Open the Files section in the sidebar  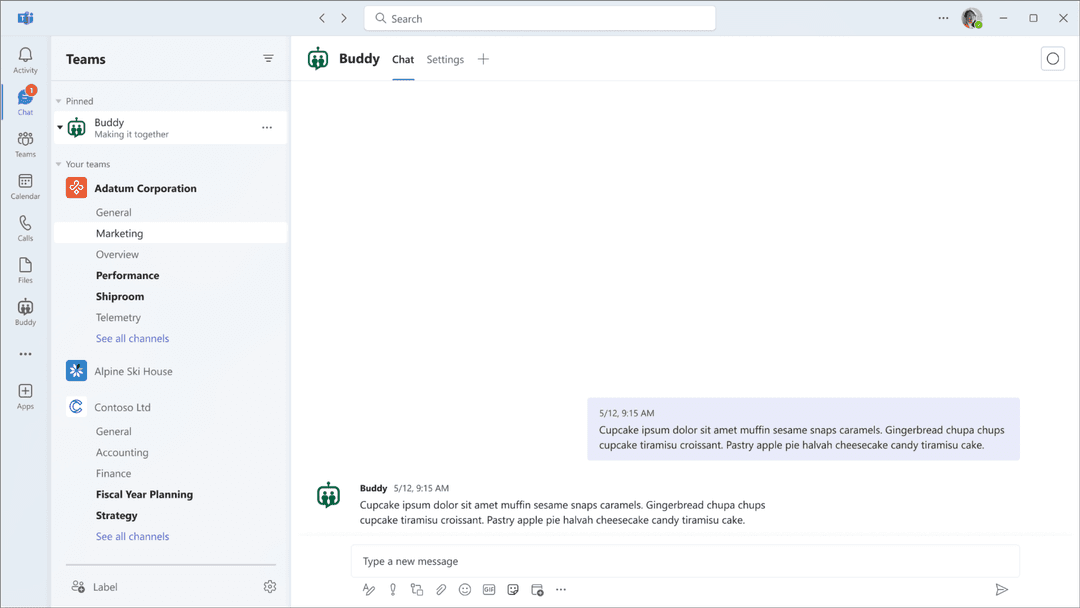tap(25, 268)
